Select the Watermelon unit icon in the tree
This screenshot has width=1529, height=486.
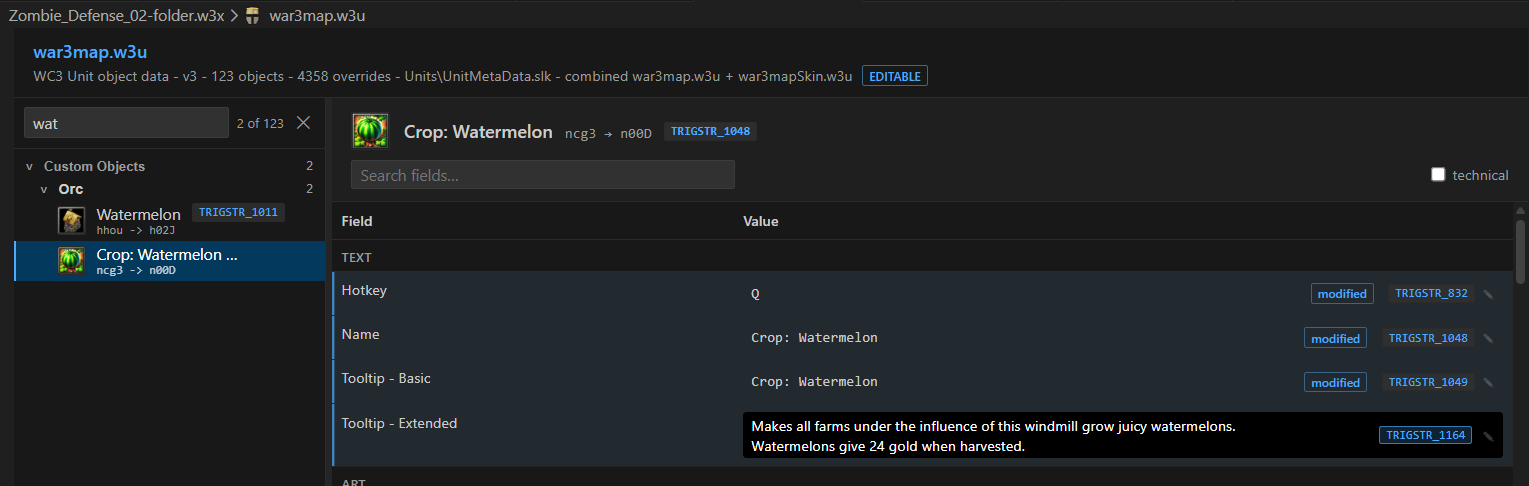click(x=71, y=220)
